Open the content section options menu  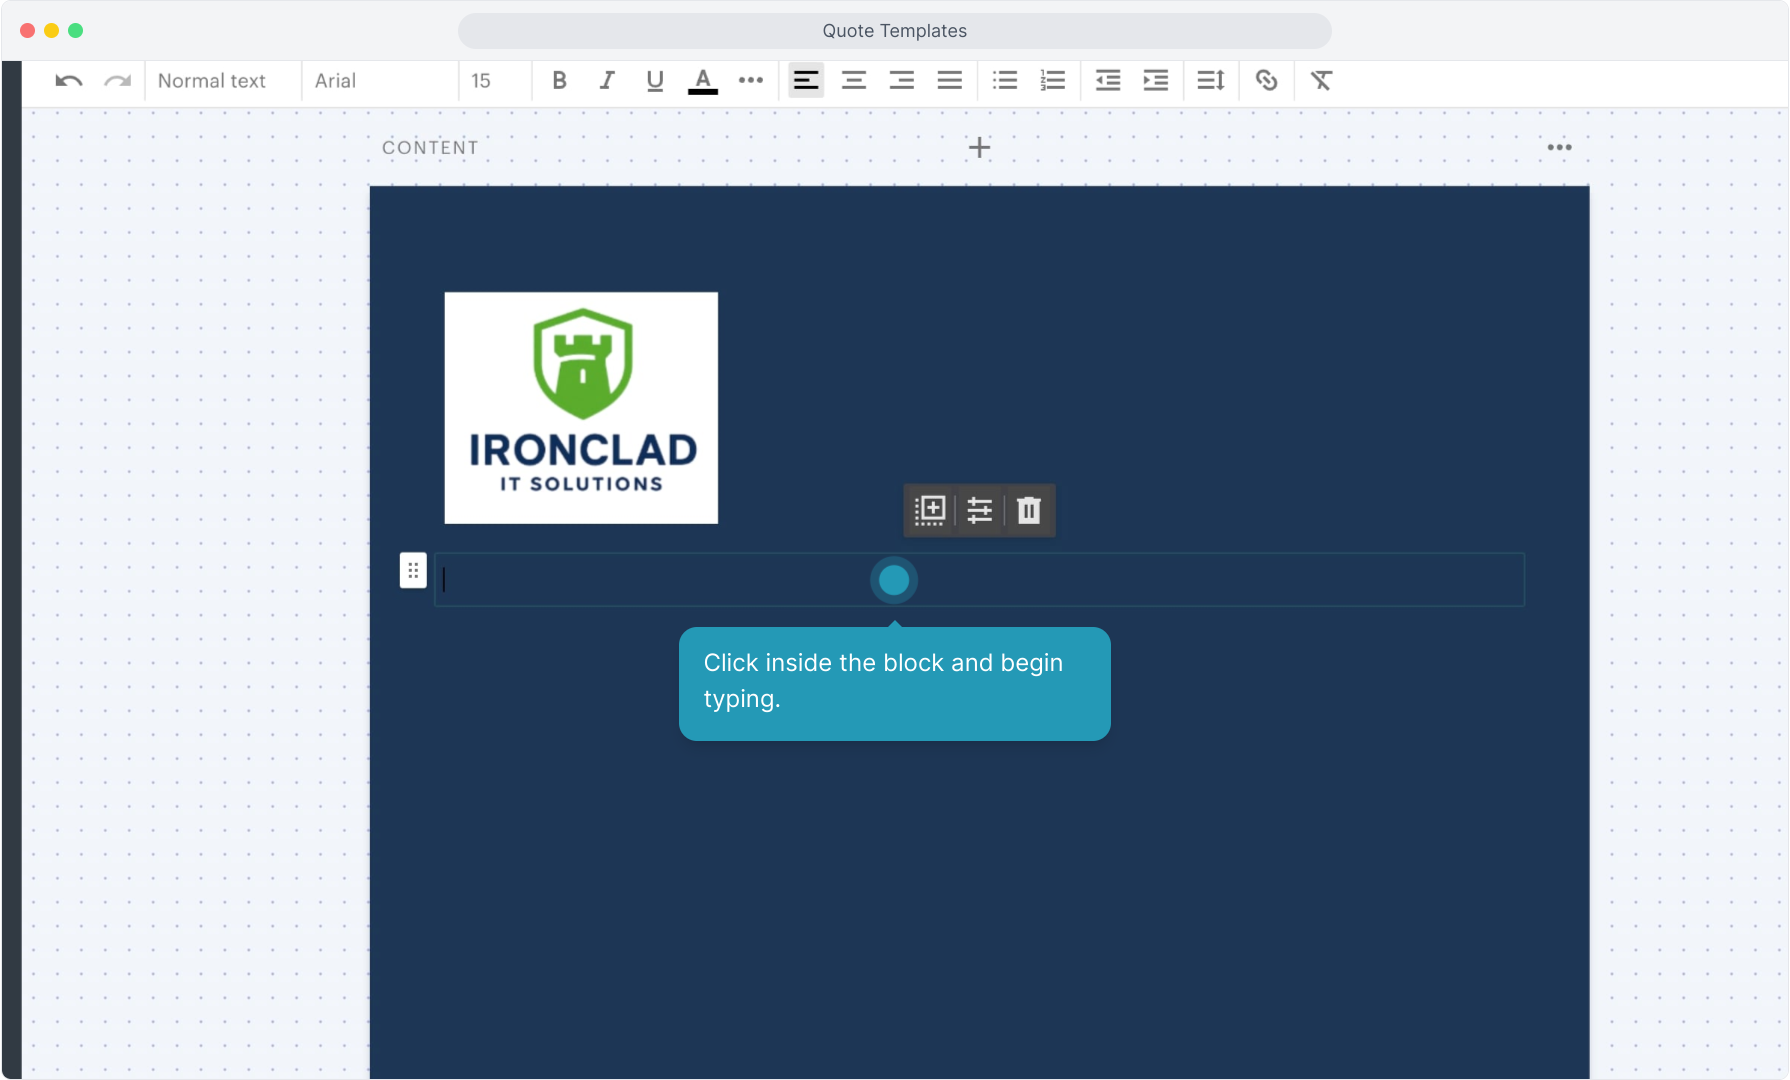(x=1559, y=148)
